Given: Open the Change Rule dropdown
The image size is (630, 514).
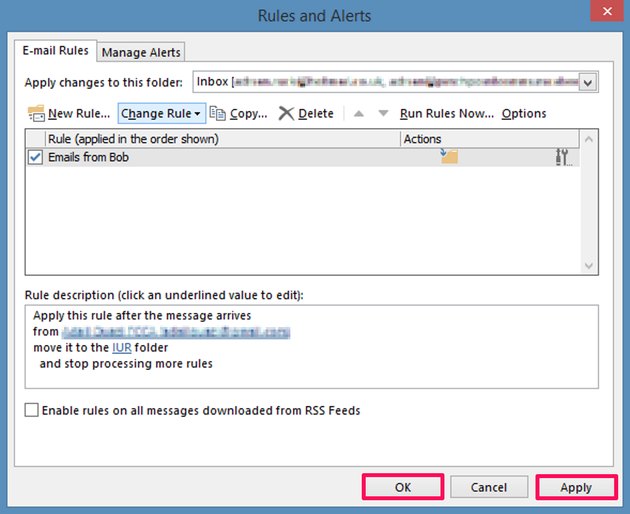Looking at the screenshot, I should point(162,113).
